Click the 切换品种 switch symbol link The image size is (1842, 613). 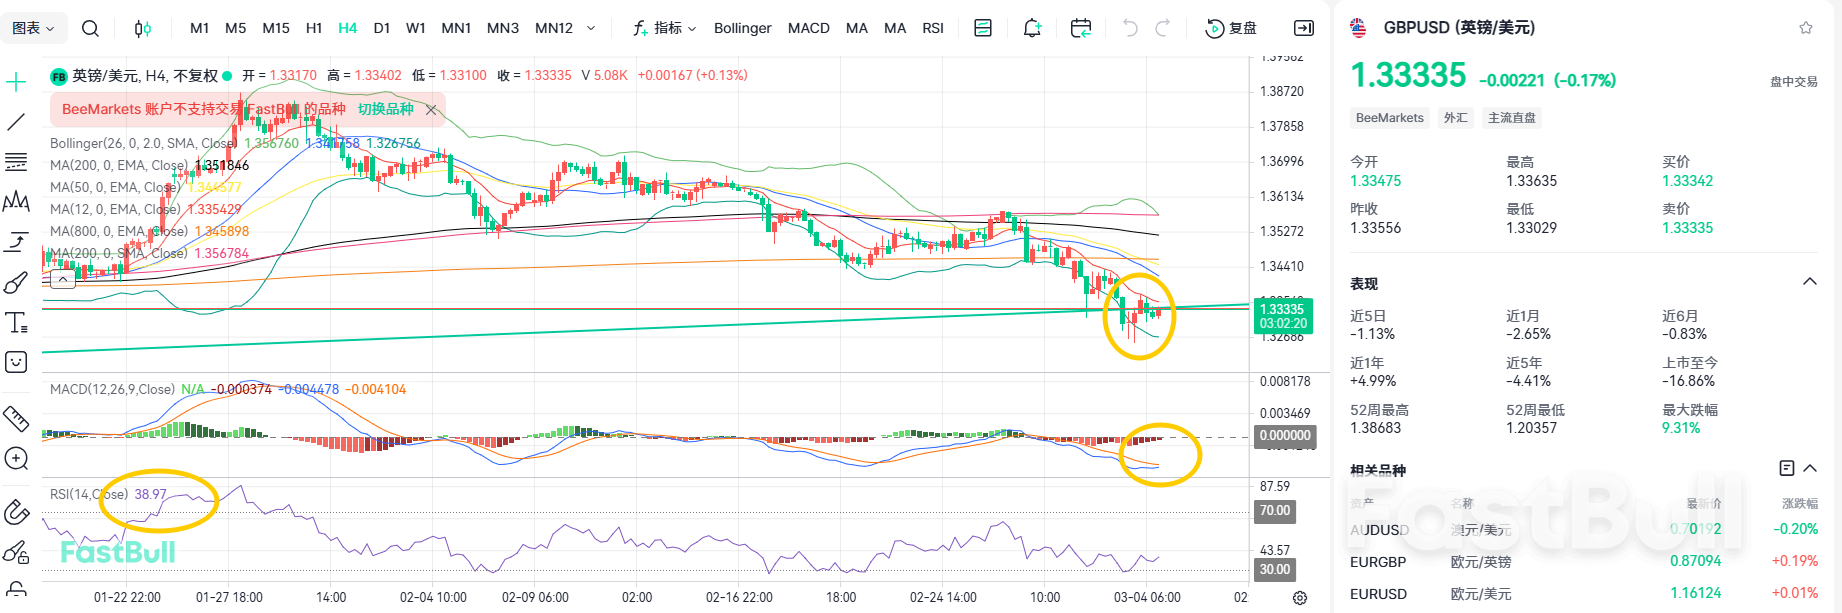point(385,109)
